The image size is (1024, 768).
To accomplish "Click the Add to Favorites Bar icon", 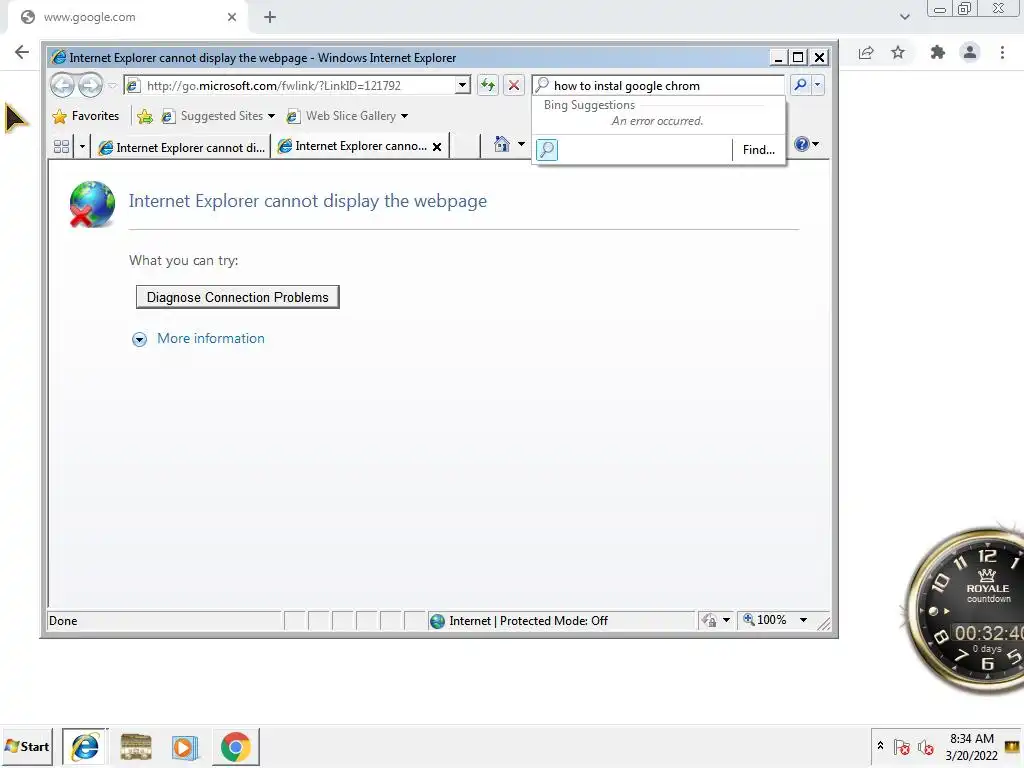I will coord(145,116).
